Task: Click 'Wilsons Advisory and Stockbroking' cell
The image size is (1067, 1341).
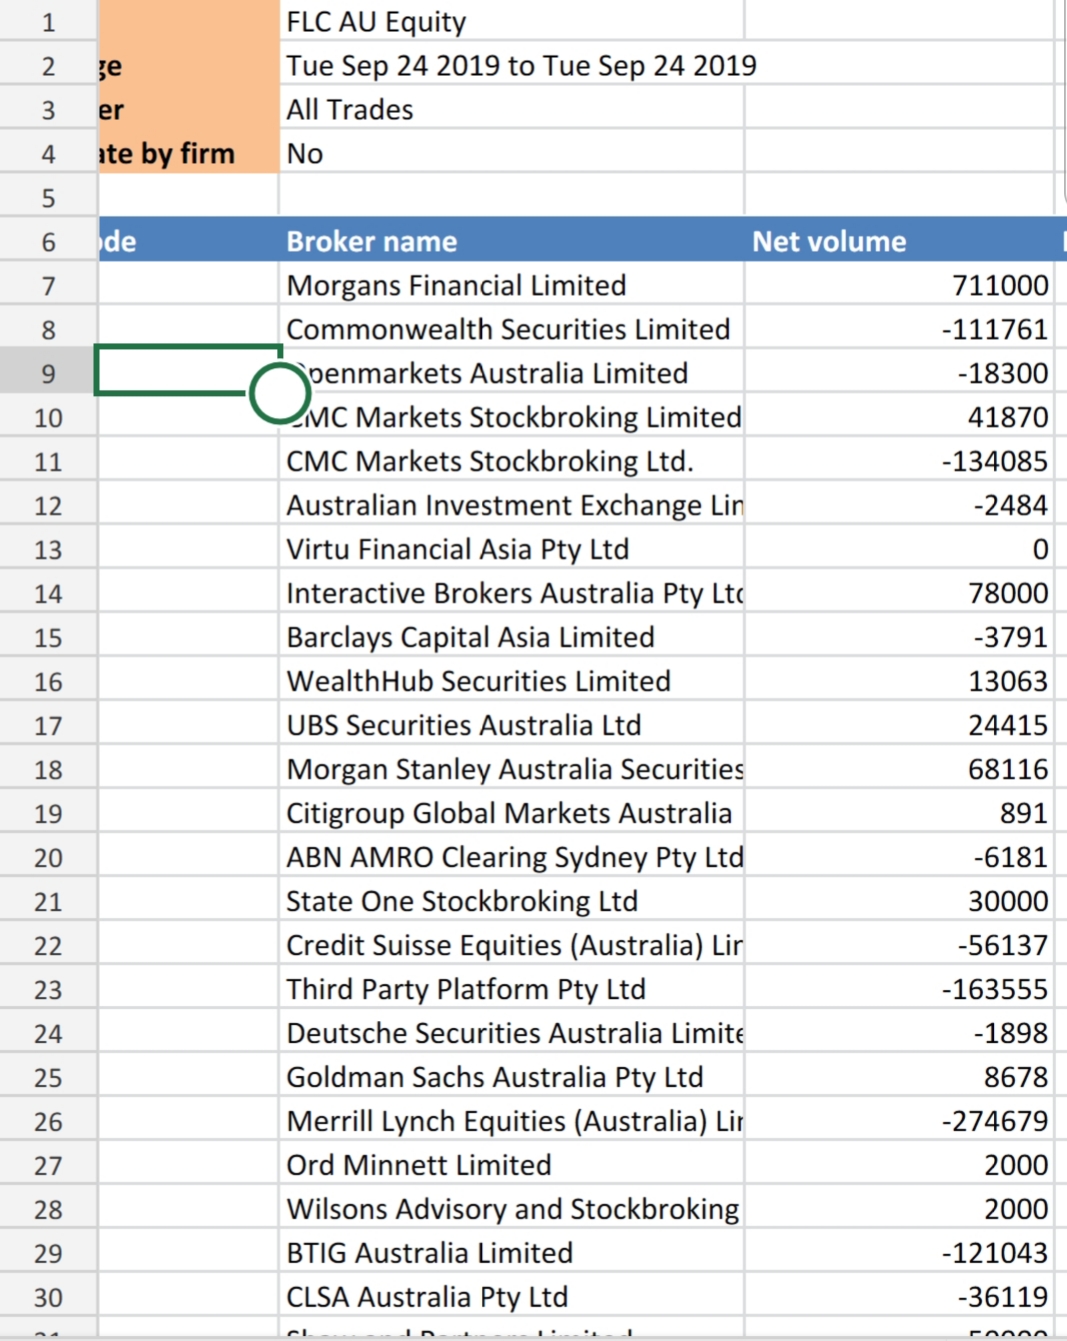Action: pyautogui.click(x=511, y=1209)
